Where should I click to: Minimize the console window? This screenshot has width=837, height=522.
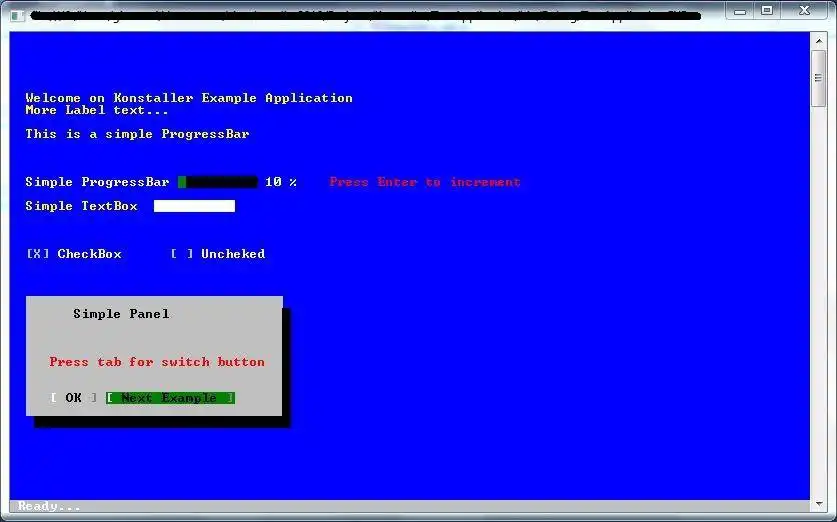pyautogui.click(x=739, y=11)
